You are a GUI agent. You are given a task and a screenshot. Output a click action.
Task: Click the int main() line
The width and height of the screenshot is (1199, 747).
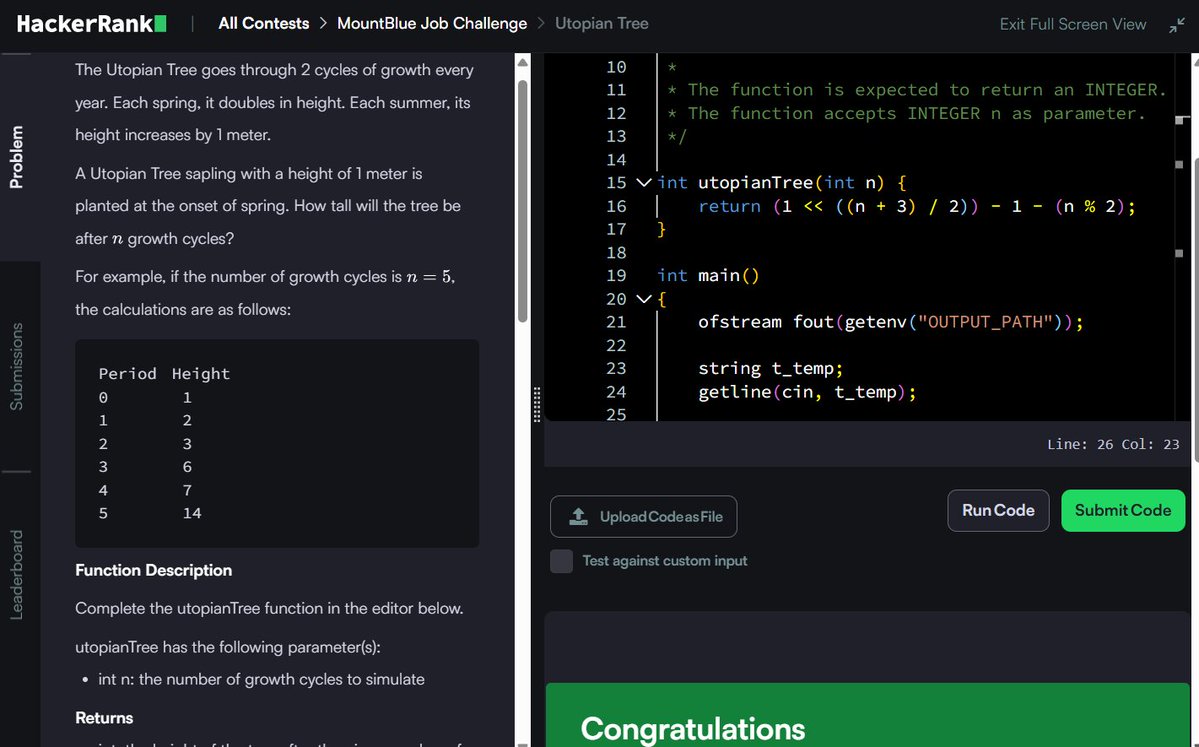pyautogui.click(x=708, y=275)
